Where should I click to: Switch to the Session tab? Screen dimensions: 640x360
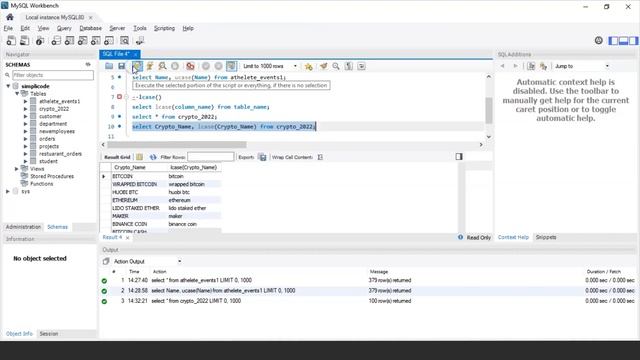(49, 333)
